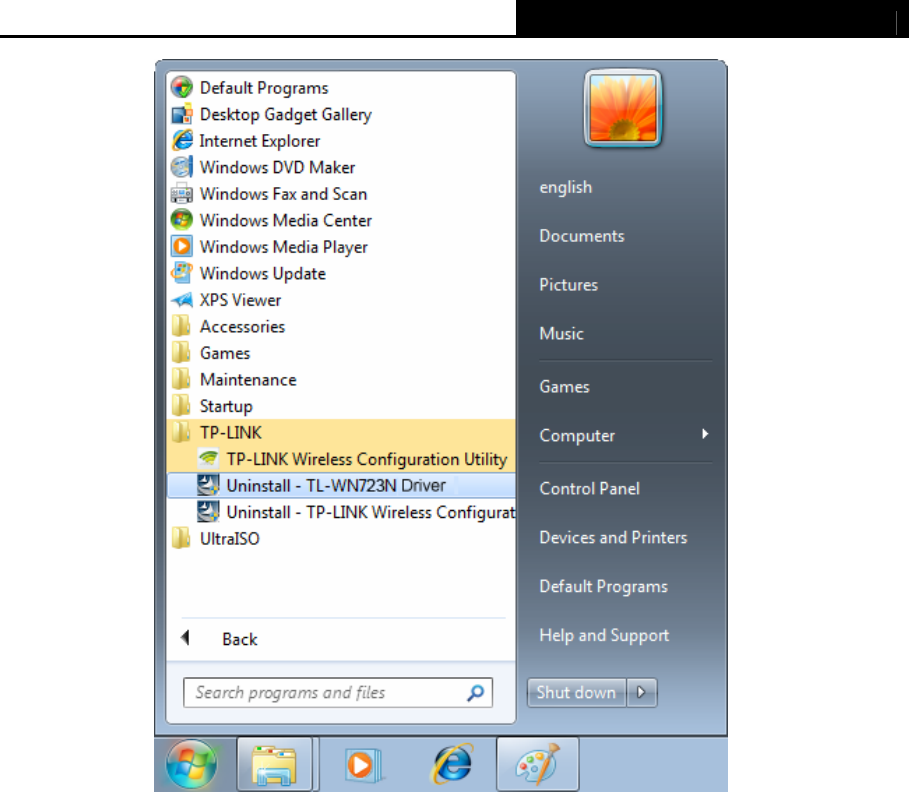Launch Desktop Gadget Gallery icon
This screenshot has width=909, height=792.
click(x=181, y=114)
